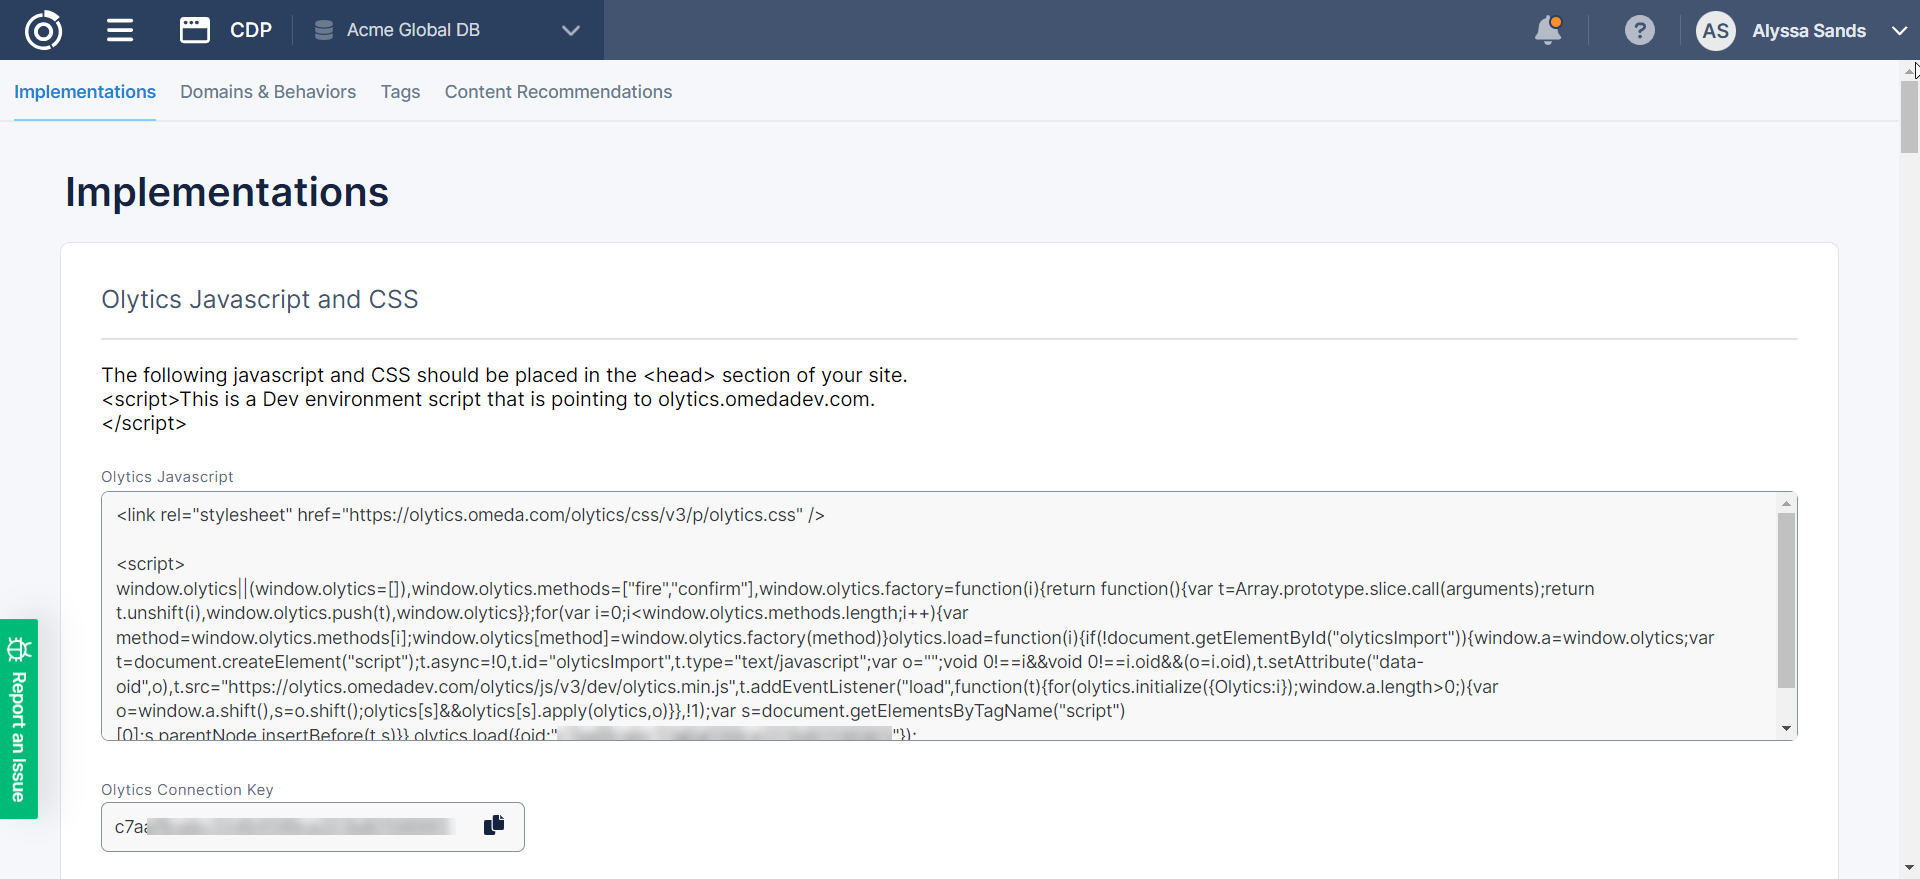Switch to Domains & Behaviors tab
Screen dimensions: 1920x879
268,92
